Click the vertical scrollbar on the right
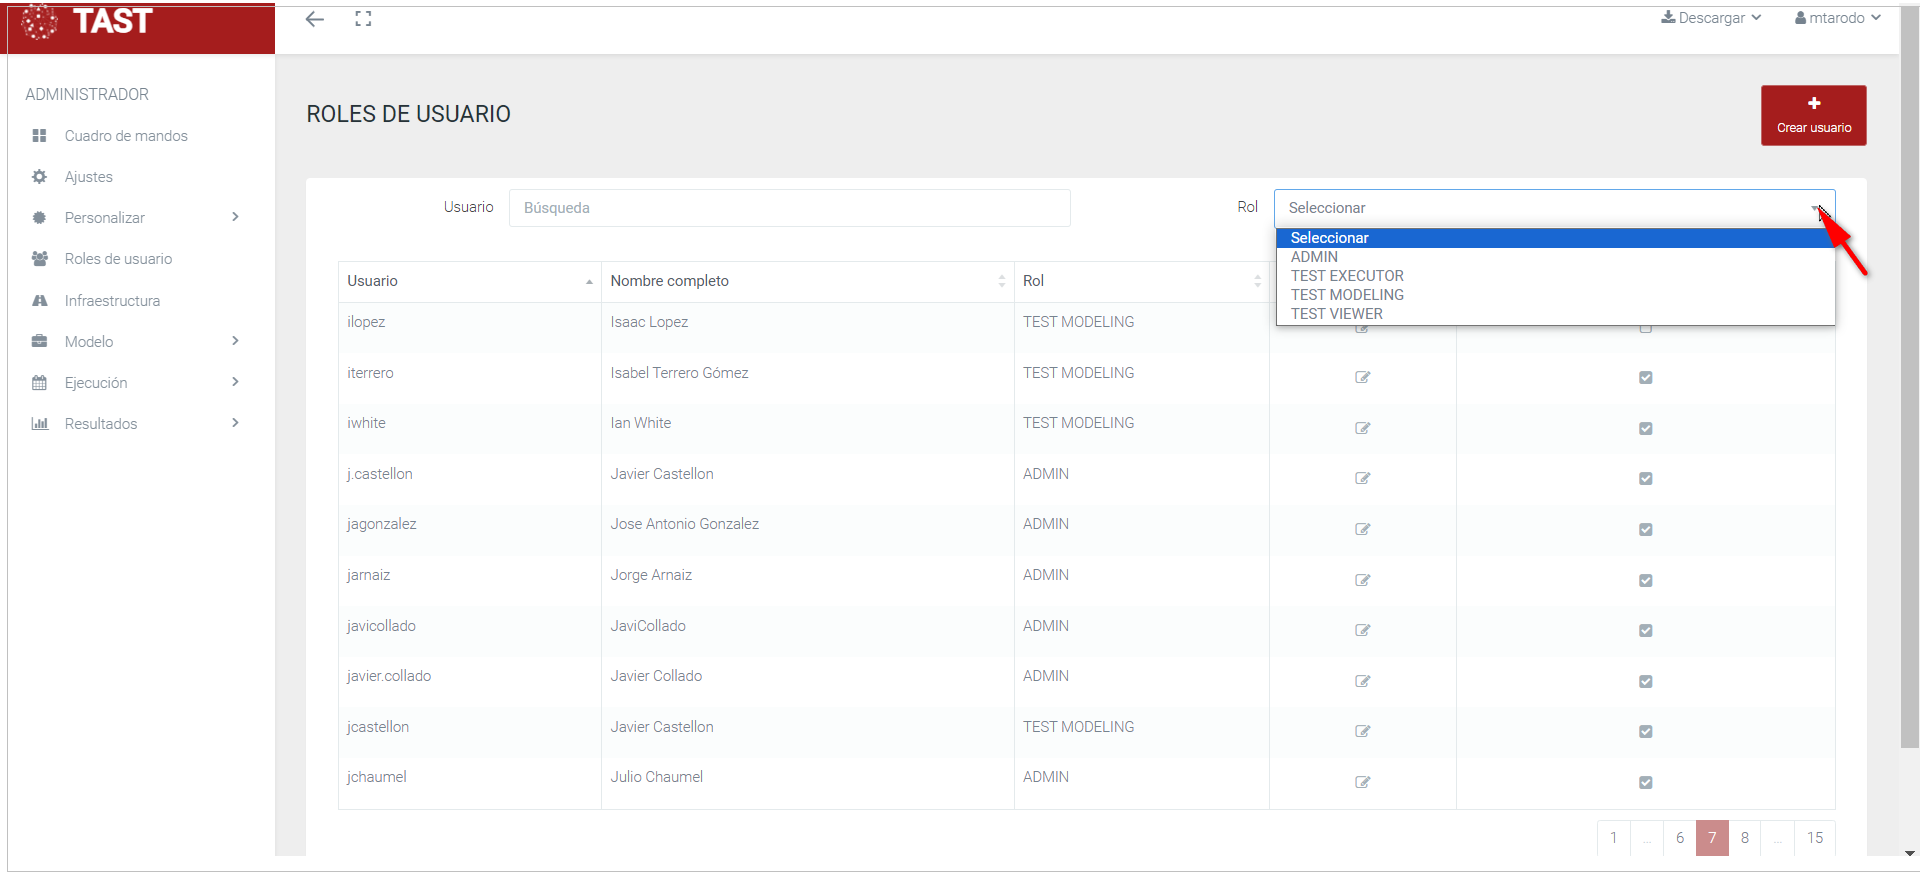Image resolution: width=1920 pixels, height=881 pixels. 1909,400
